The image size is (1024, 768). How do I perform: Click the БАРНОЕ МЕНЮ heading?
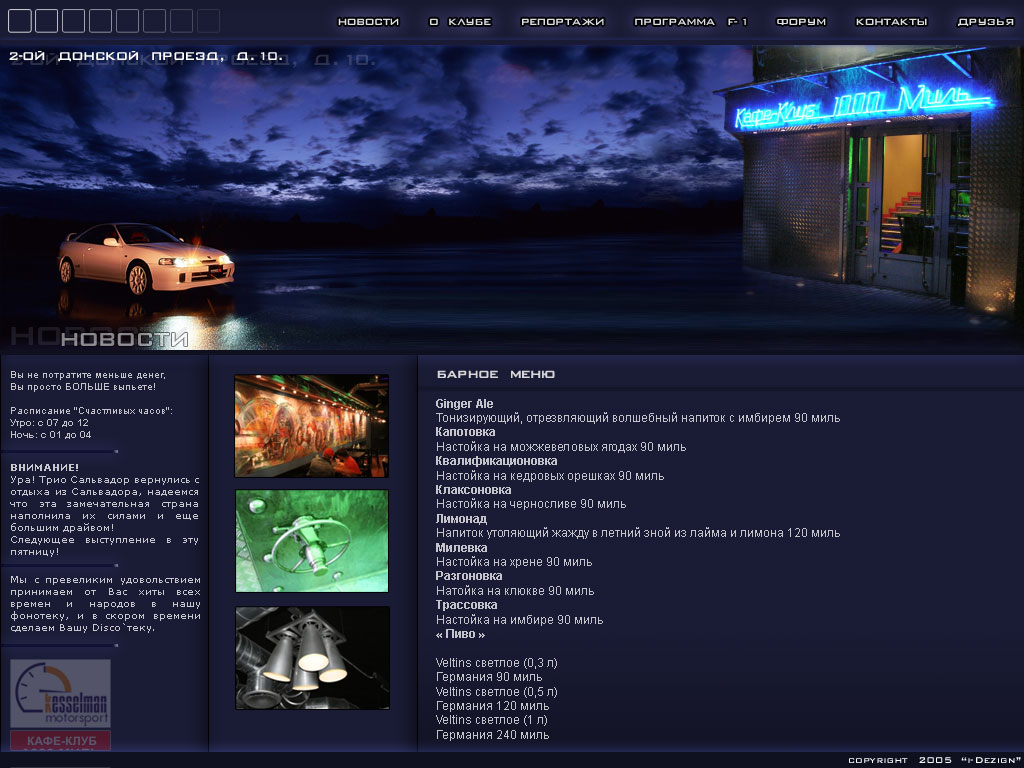coord(496,374)
